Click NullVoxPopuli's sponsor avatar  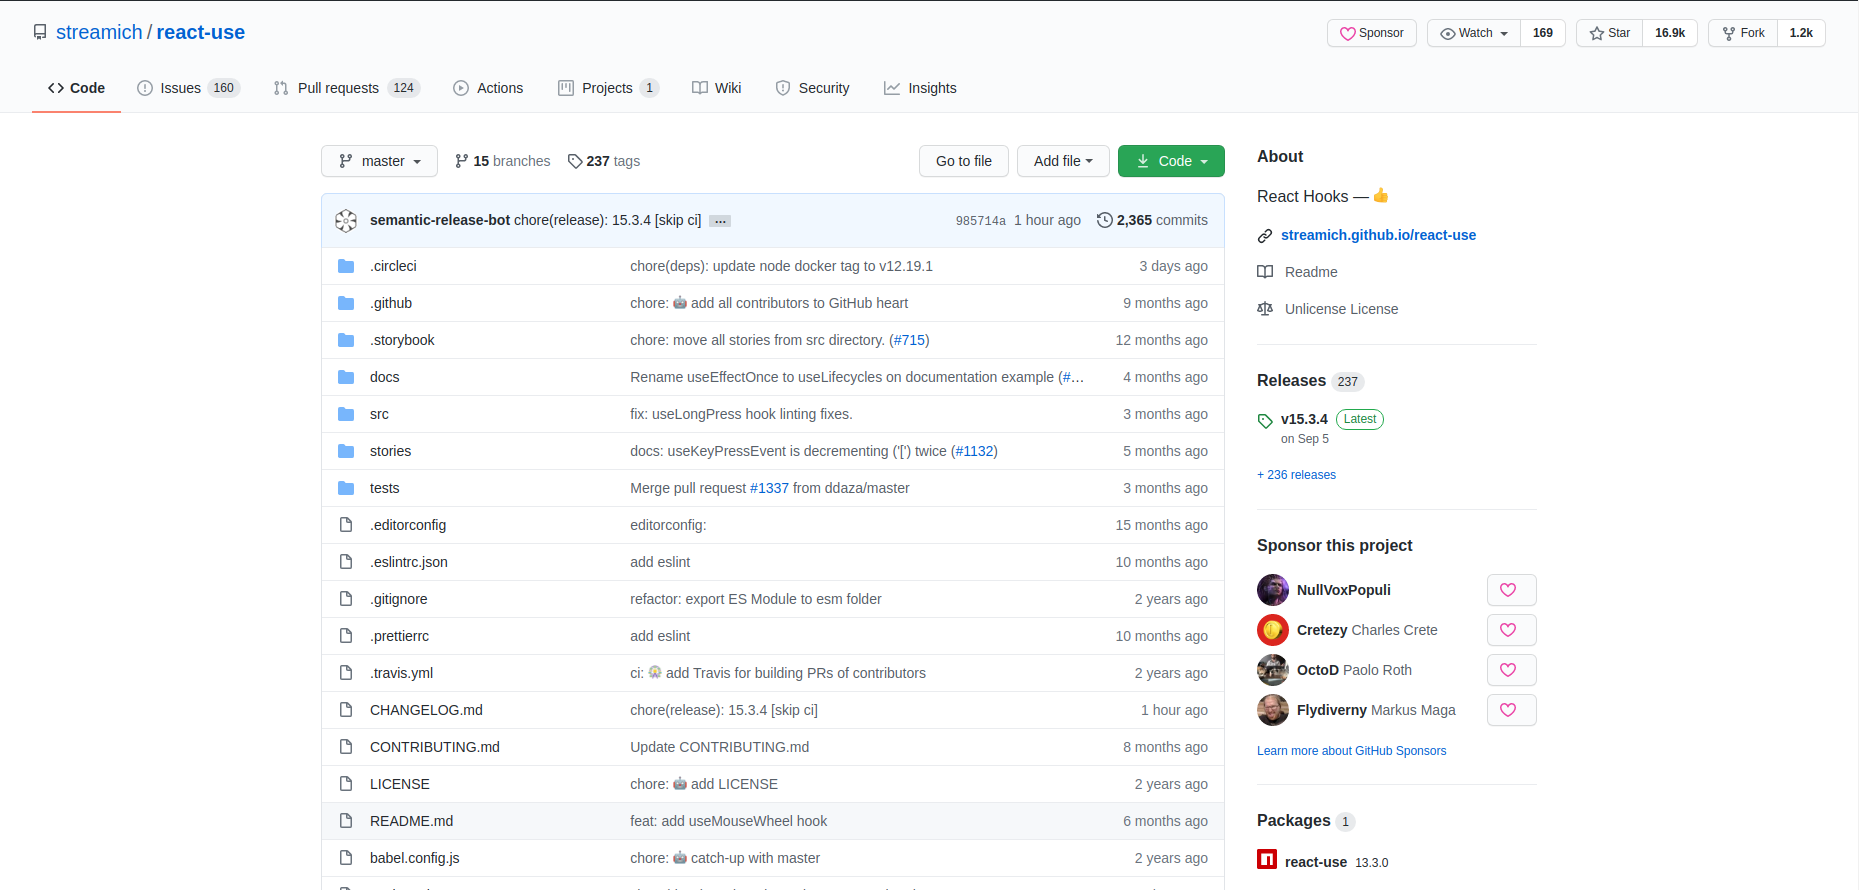(1272, 590)
